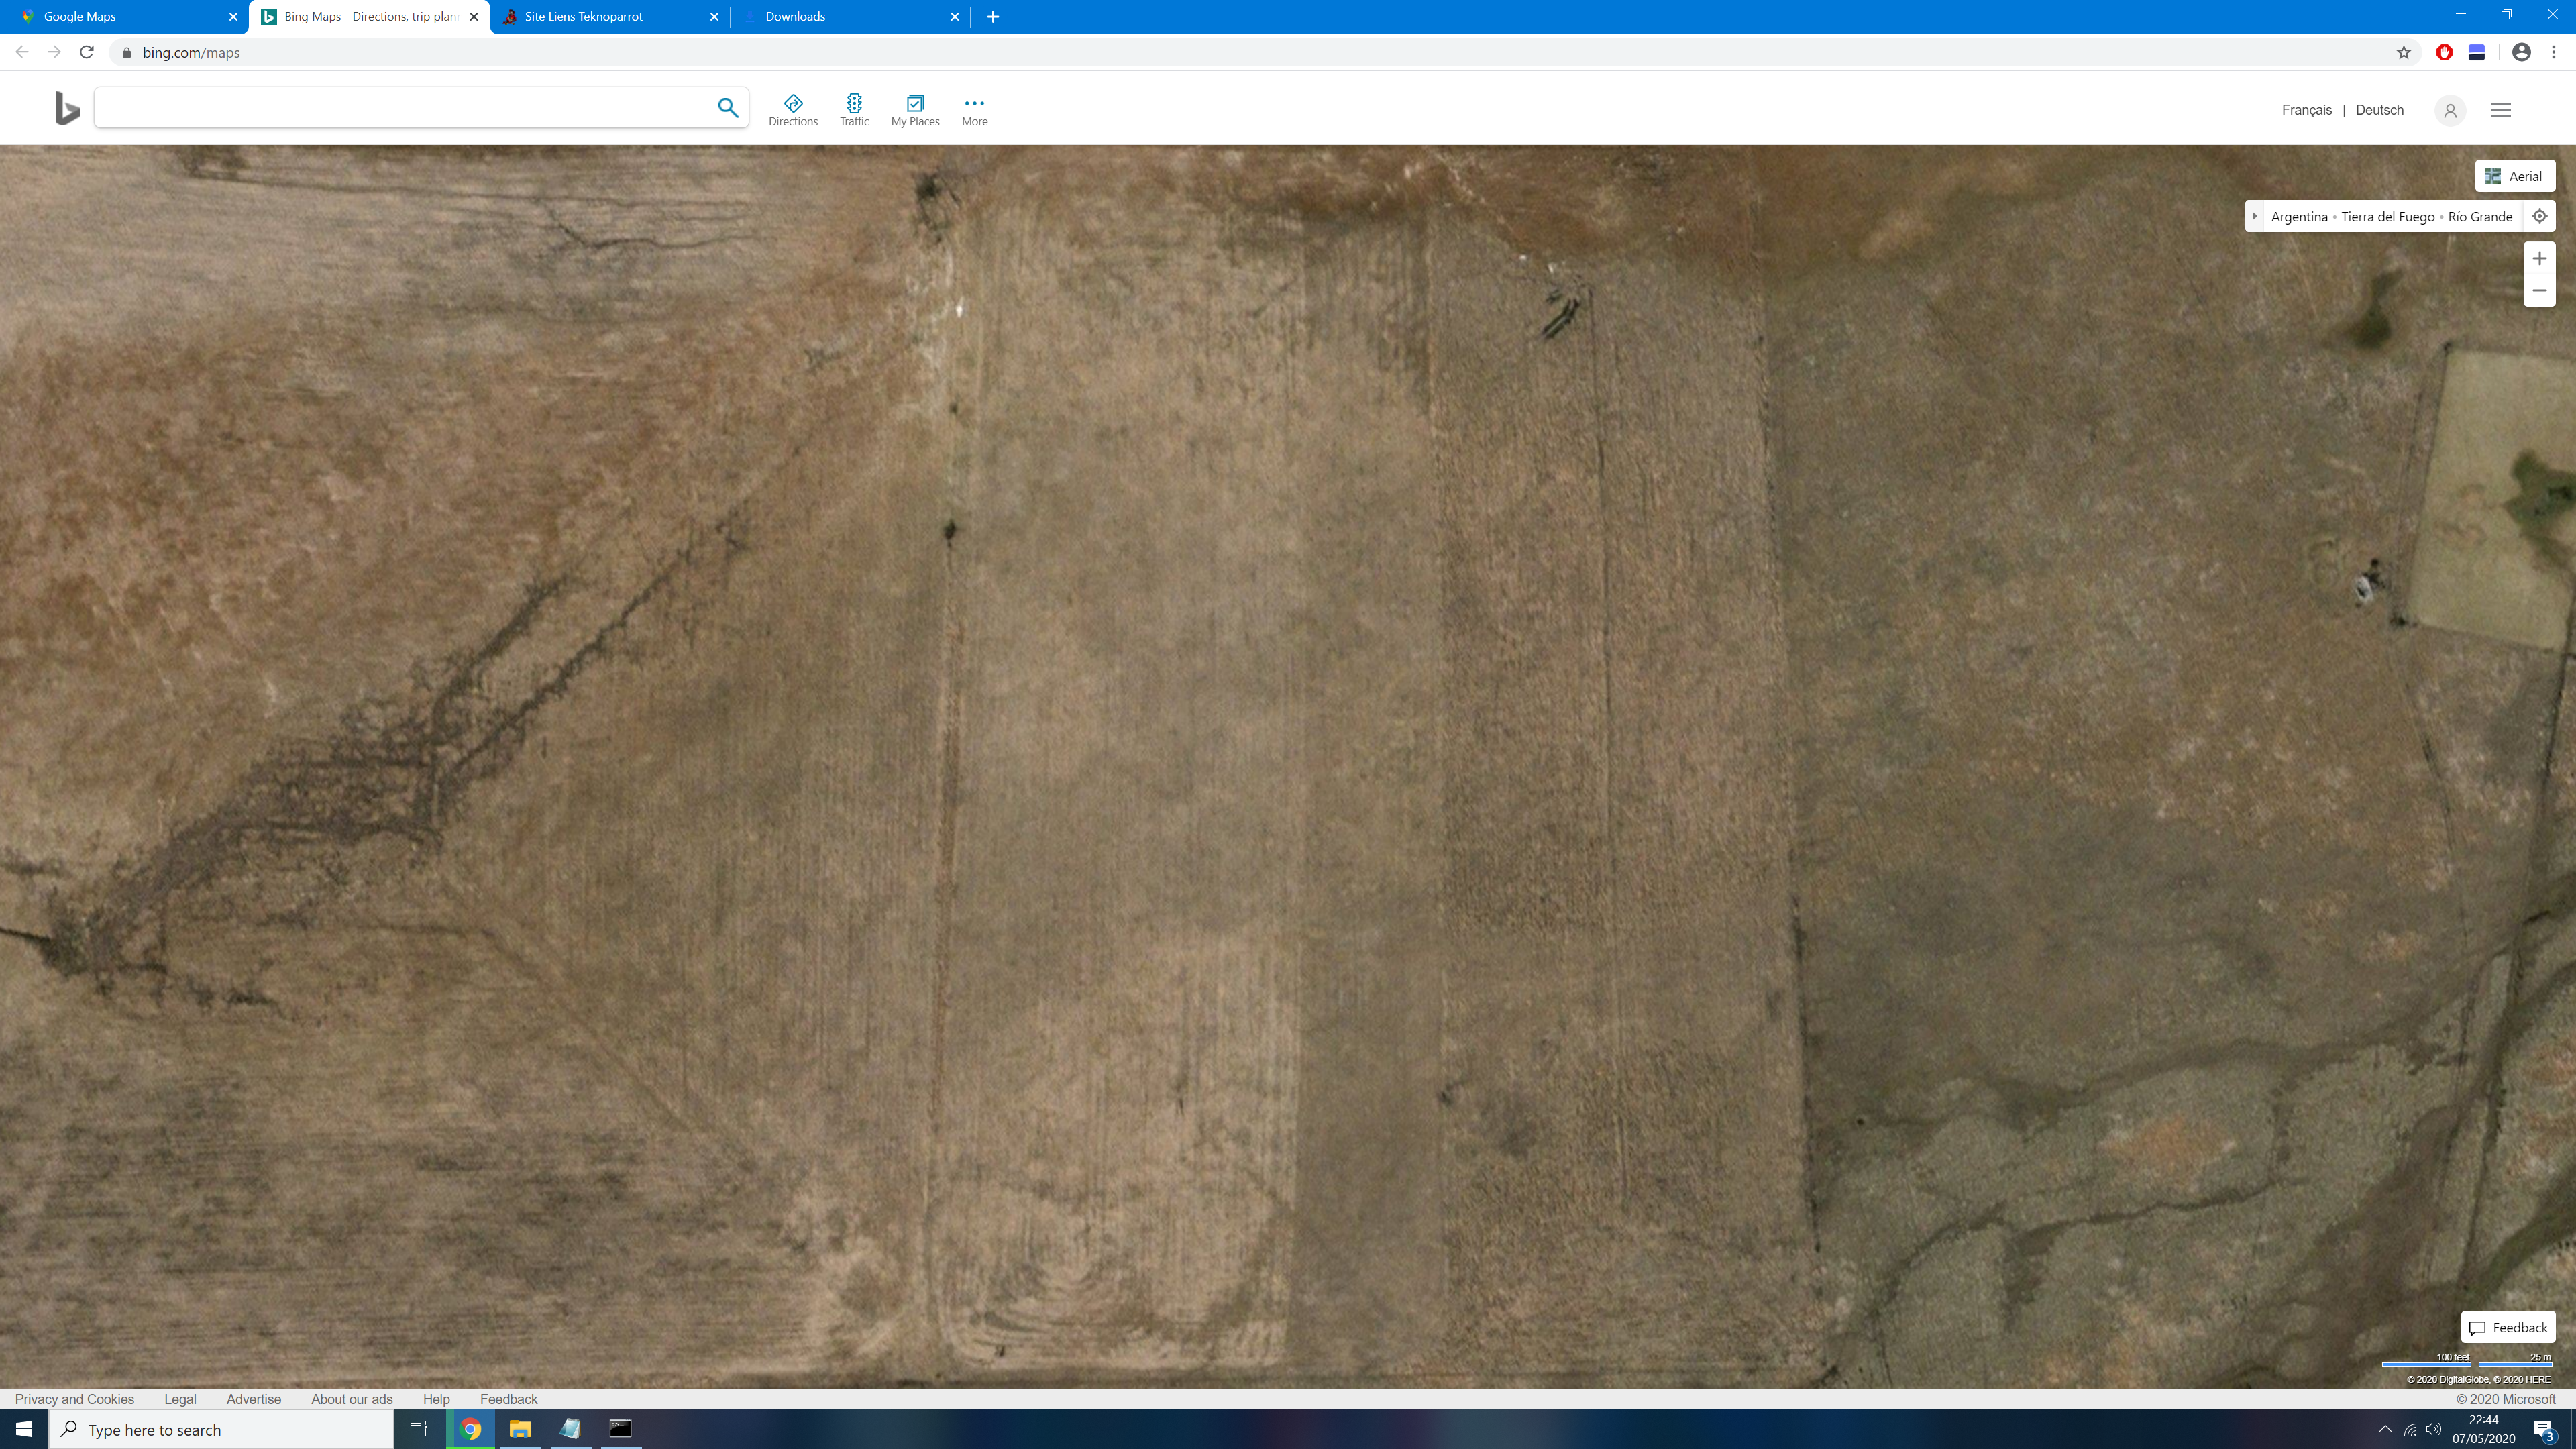Show Traffic on the map
The width and height of the screenshot is (2576, 1449).
coord(854,110)
